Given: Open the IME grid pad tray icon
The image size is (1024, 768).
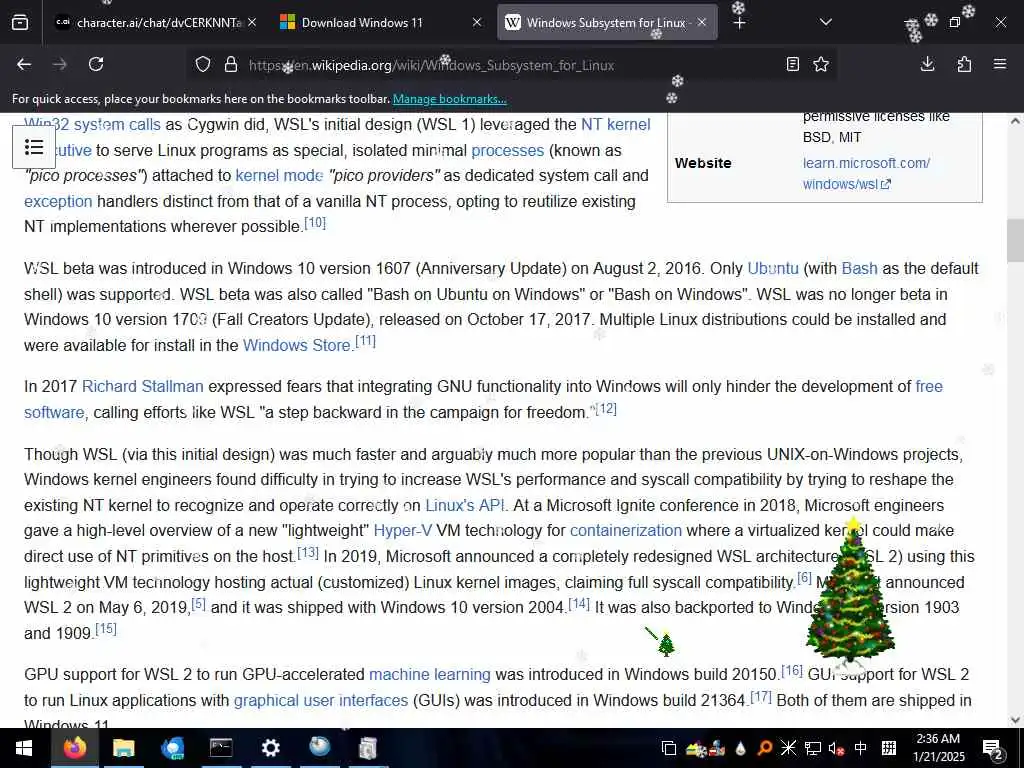Looking at the screenshot, I should coord(889,748).
